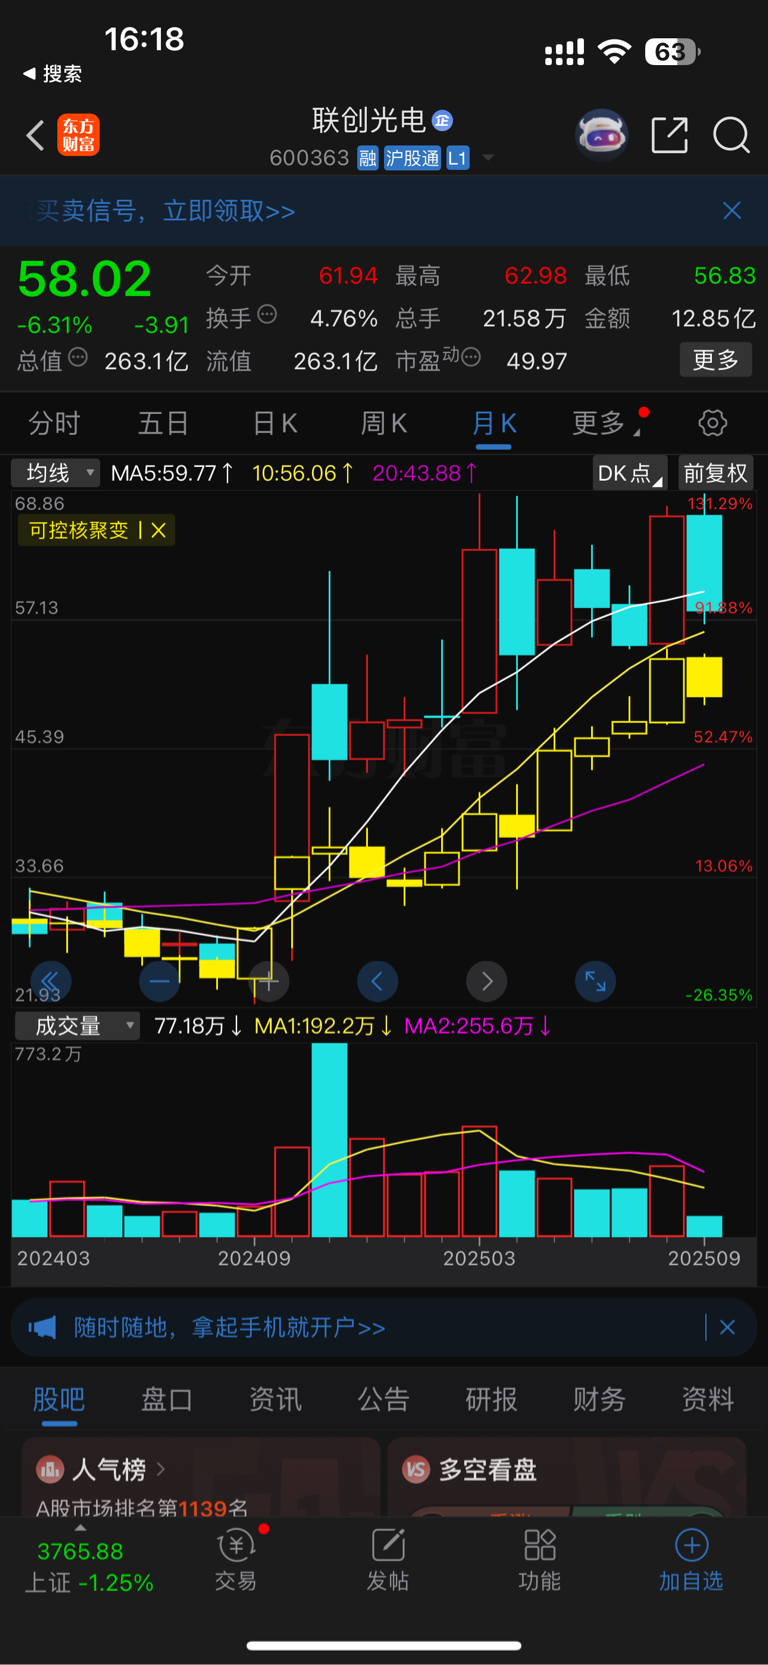Open the 成交量 sub-indicator dropdown
Image resolution: width=768 pixels, height=1665 pixels.
tap(77, 1026)
